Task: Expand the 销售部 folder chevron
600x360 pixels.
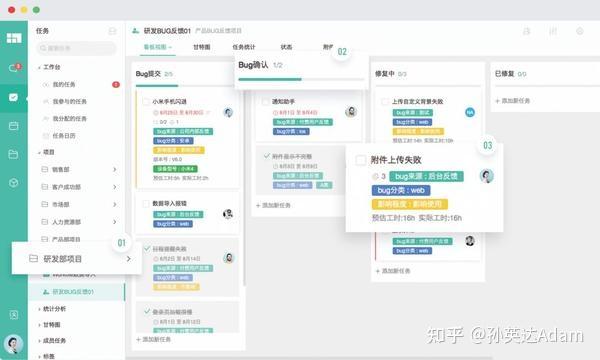Action: click(x=114, y=169)
